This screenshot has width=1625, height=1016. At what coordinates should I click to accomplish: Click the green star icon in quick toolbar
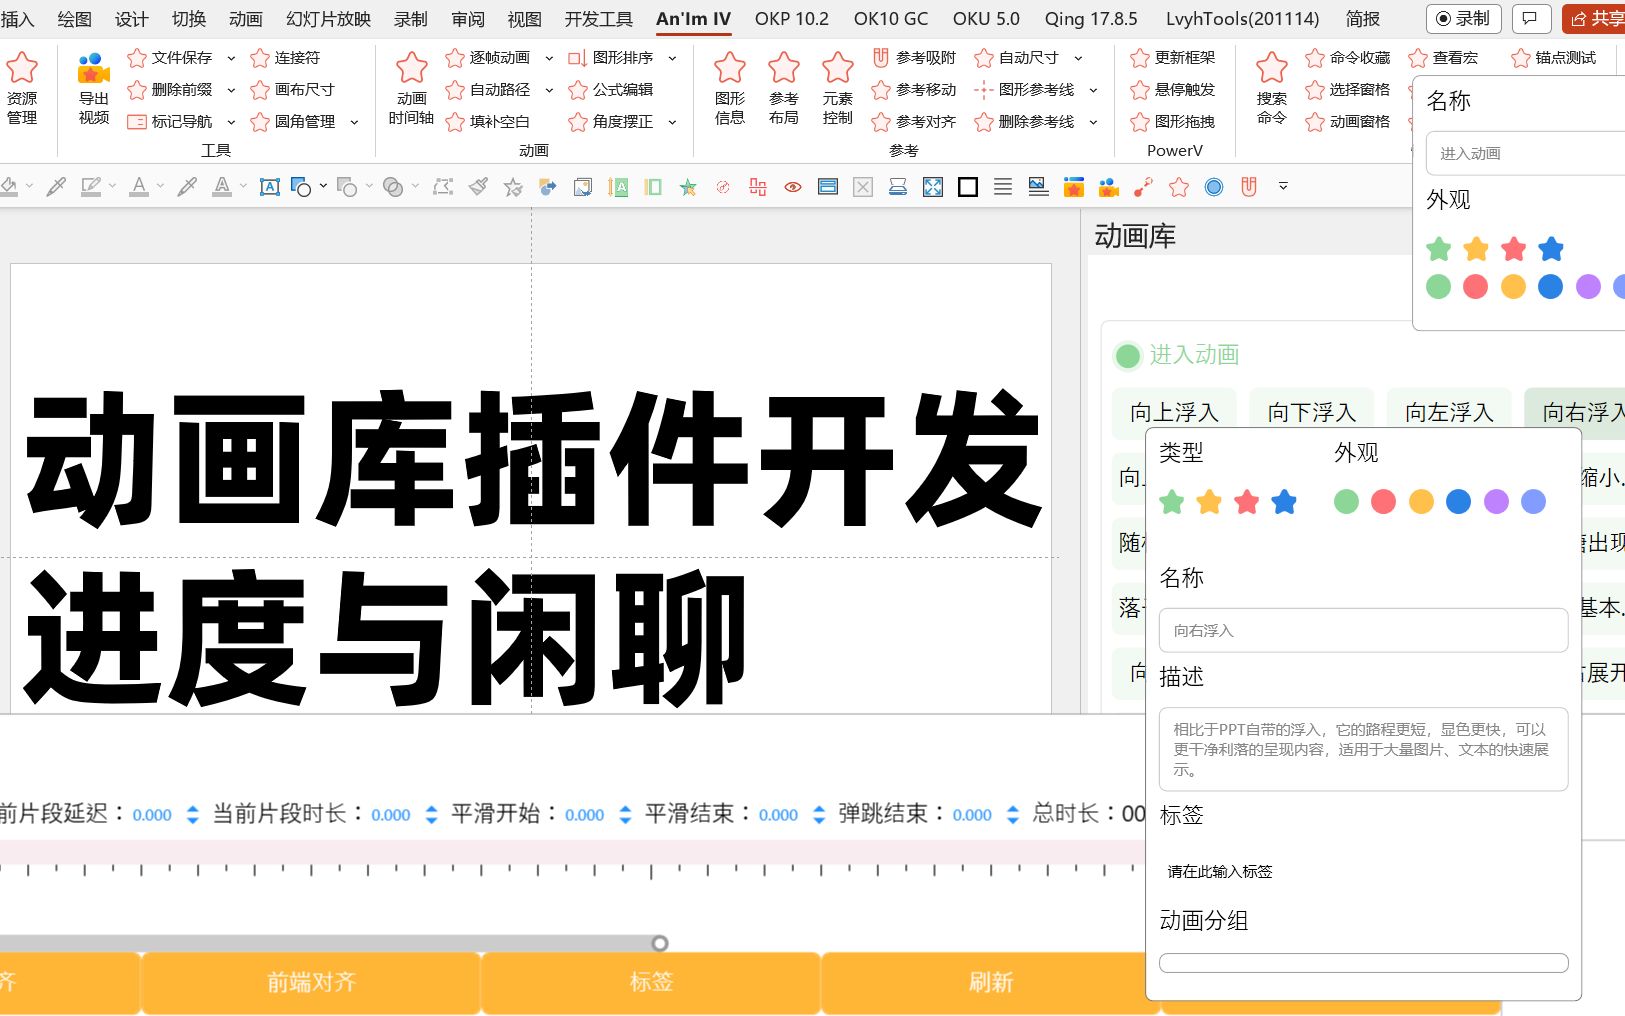tap(688, 187)
